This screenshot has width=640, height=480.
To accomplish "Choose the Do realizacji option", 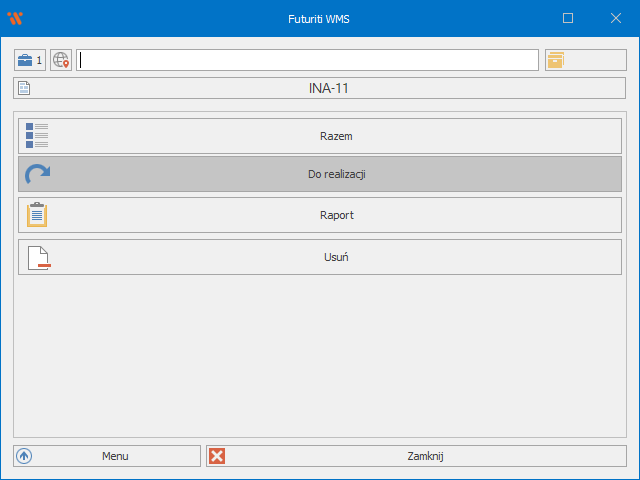I will [x=336, y=174].
